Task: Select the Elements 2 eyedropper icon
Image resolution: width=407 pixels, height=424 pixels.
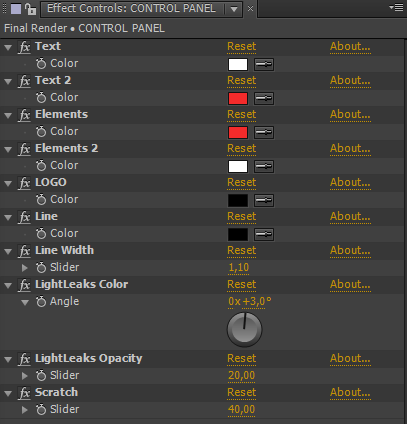Action: click(264, 166)
